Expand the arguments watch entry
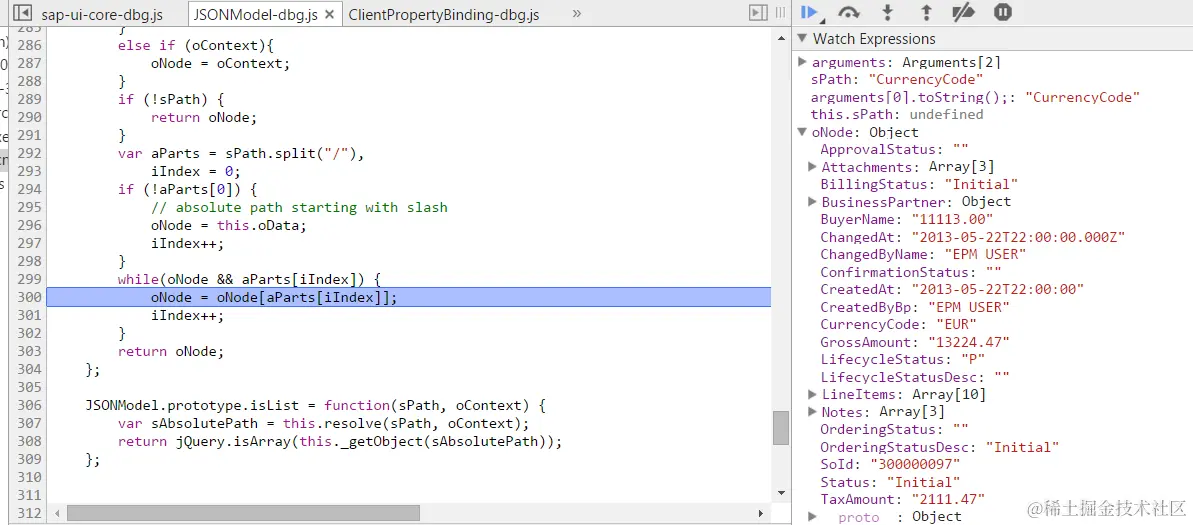 click(x=803, y=62)
